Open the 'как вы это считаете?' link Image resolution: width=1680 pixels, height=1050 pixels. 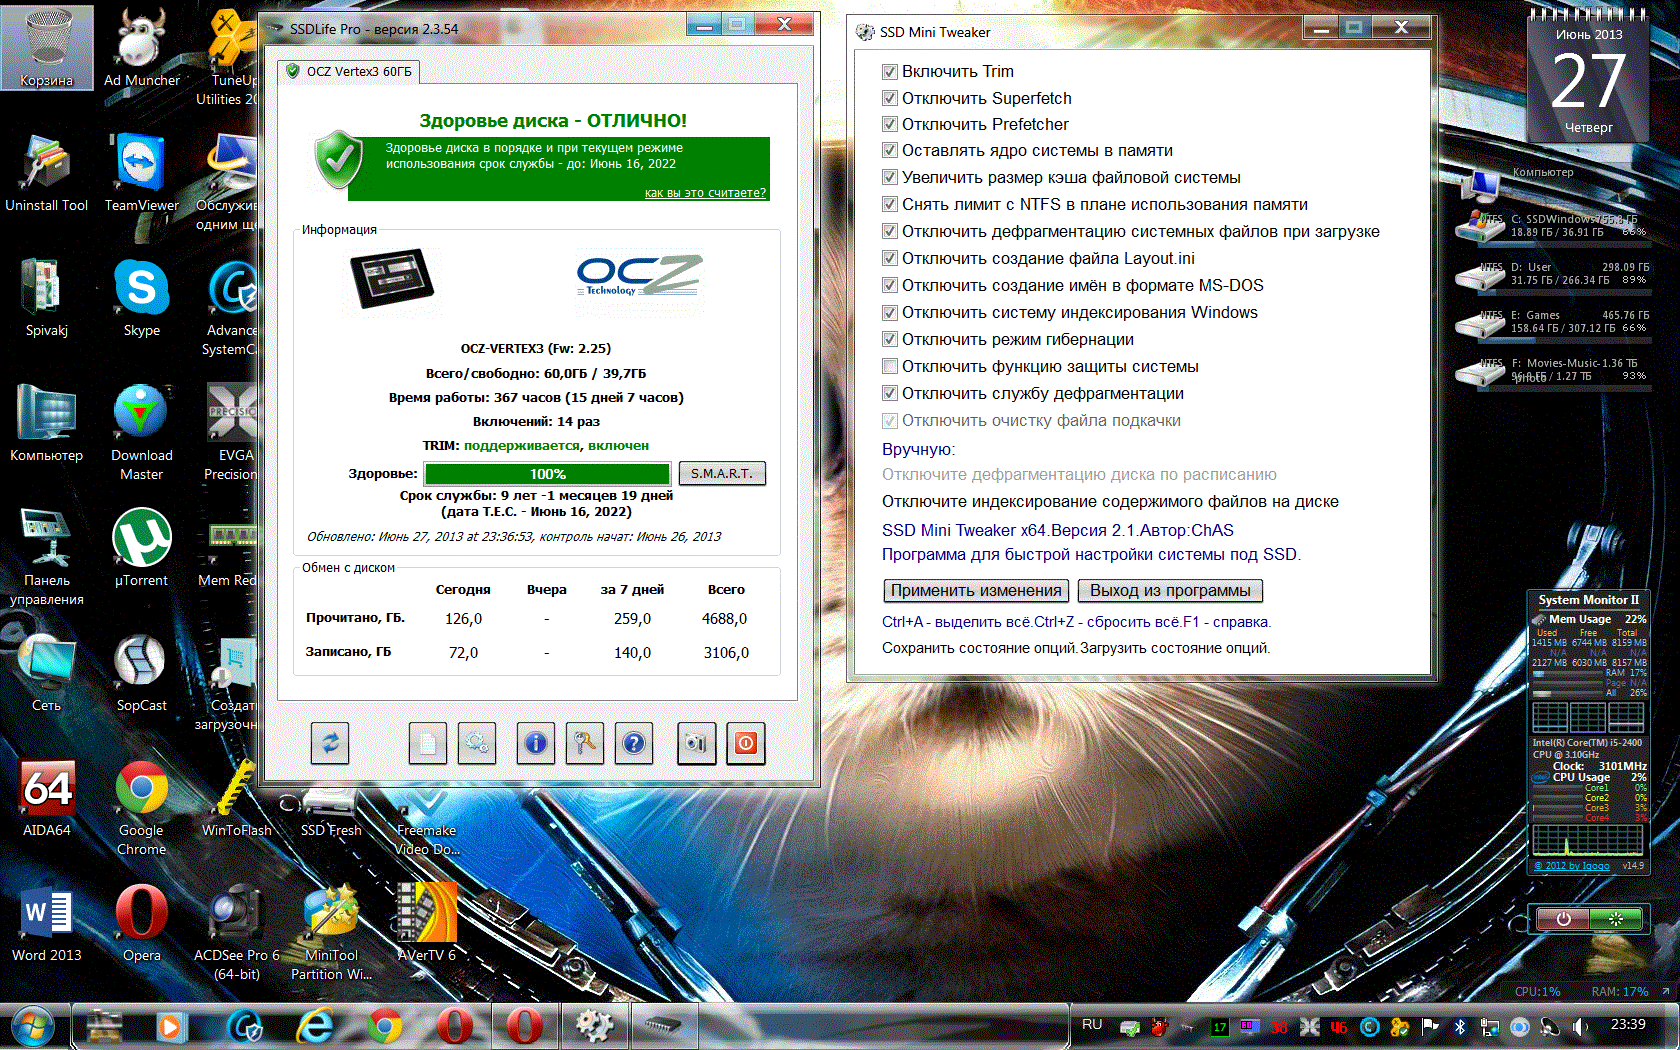click(705, 193)
